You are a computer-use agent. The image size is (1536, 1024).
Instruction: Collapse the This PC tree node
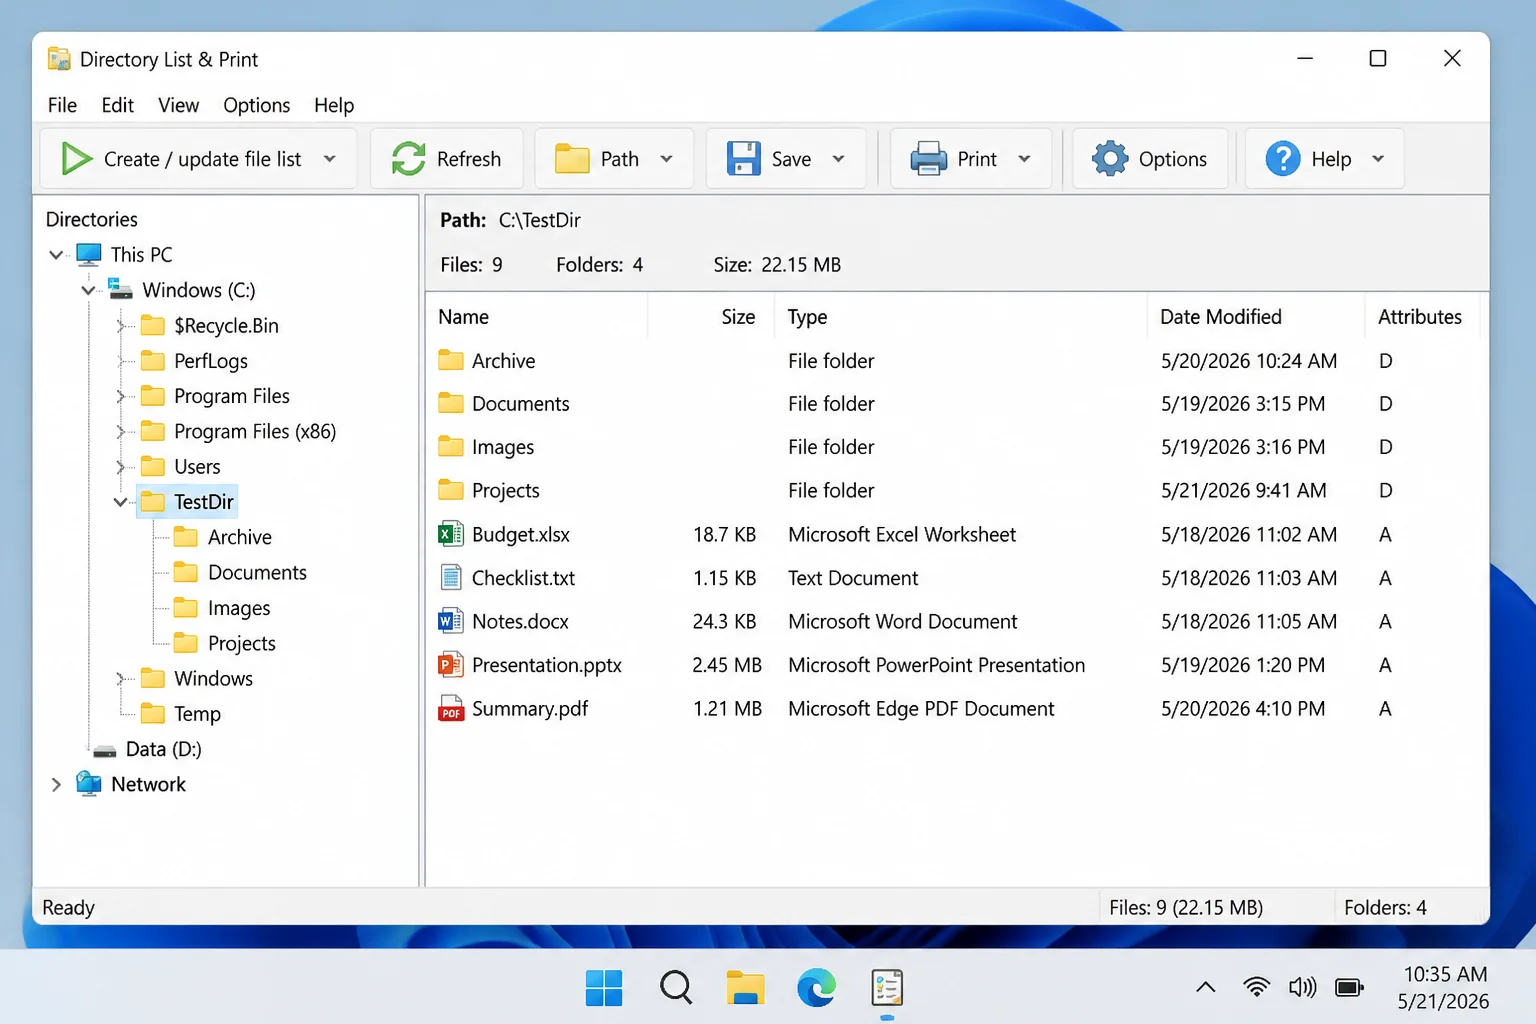(56, 255)
